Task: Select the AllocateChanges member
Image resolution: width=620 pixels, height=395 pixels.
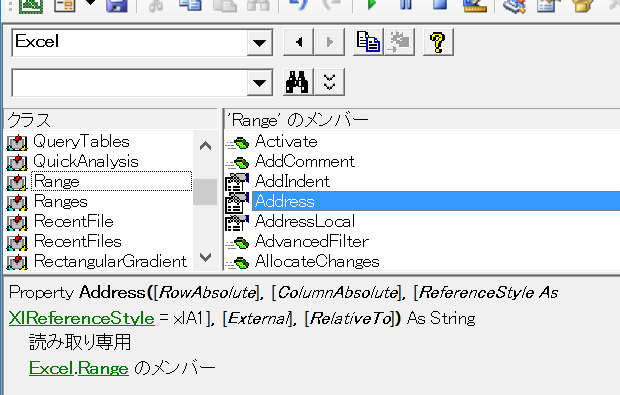Action: point(317,261)
